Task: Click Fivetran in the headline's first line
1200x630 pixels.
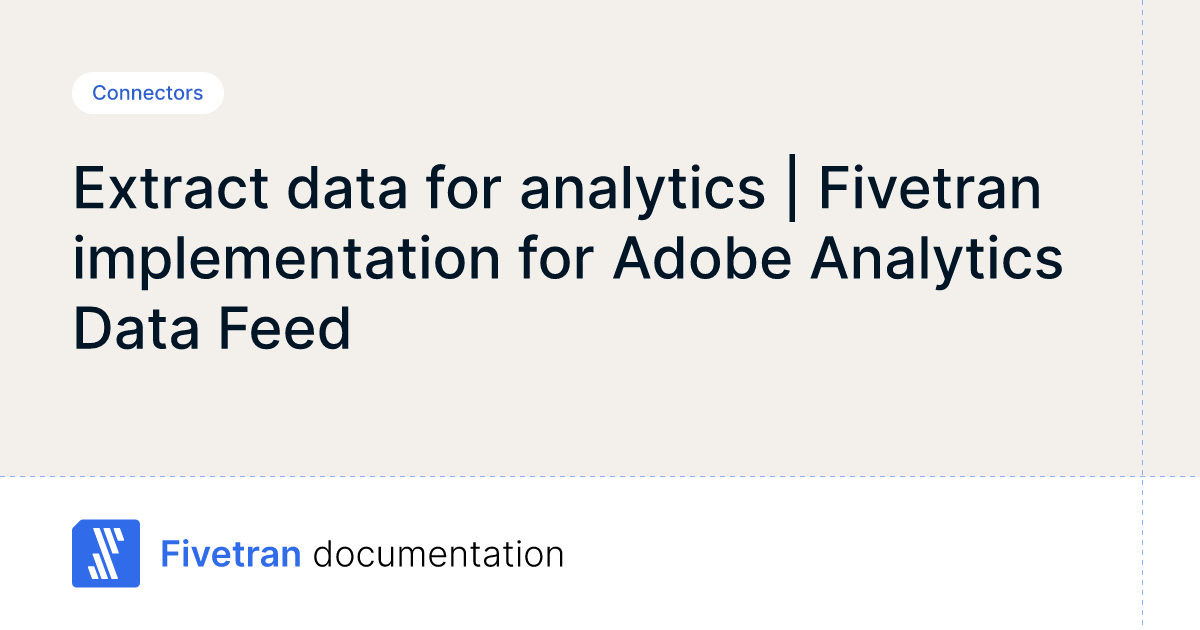Action: pos(930,189)
